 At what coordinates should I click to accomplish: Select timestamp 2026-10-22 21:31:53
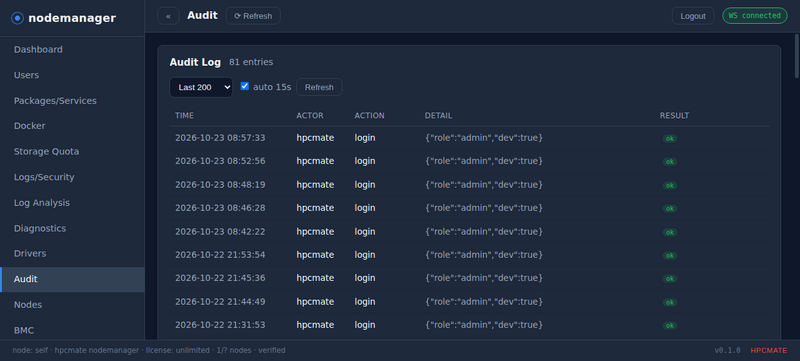[220, 325]
